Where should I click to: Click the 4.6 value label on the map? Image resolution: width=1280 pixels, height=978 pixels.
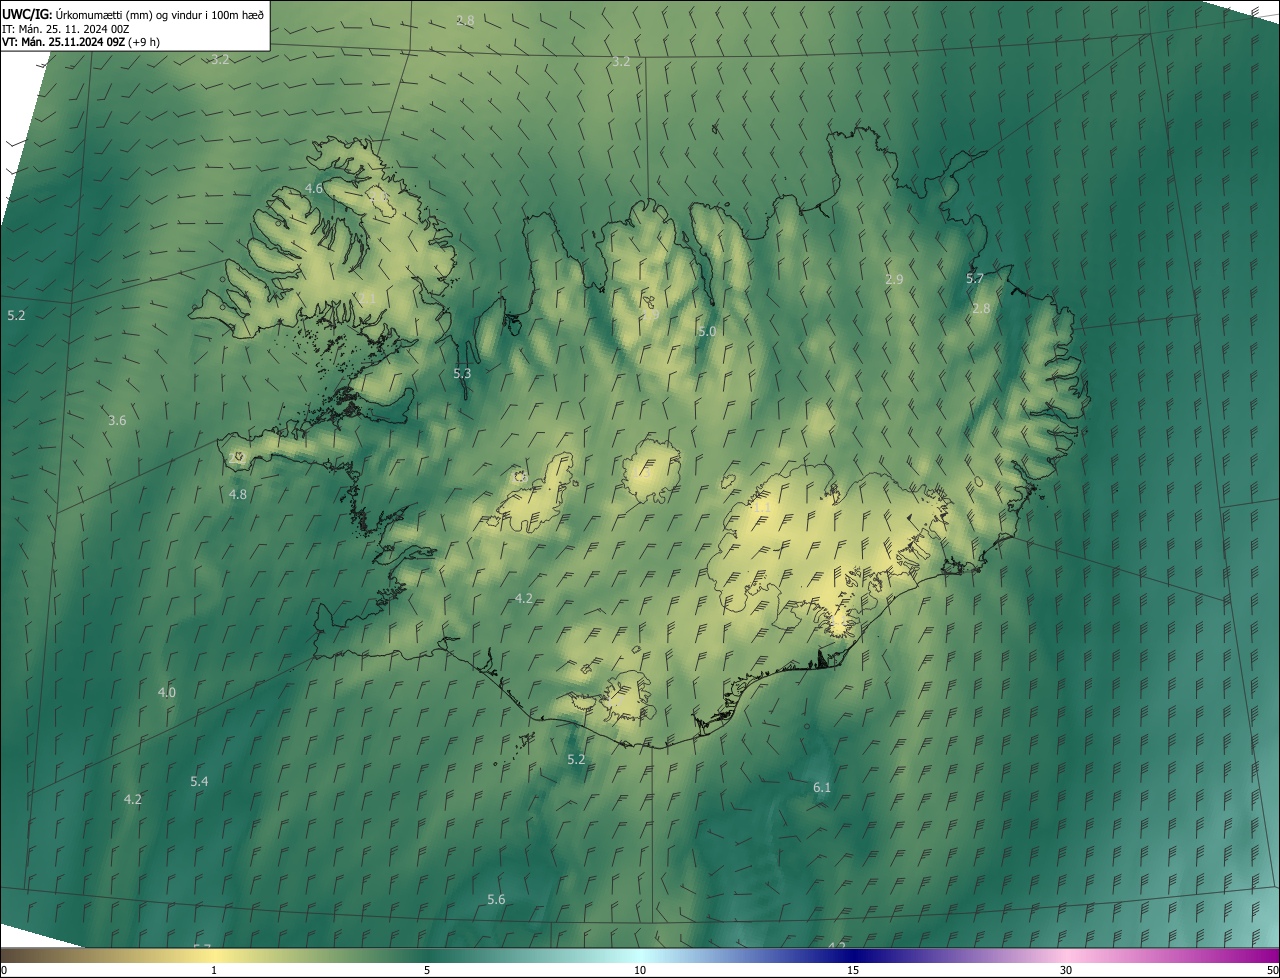pyautogui.click(x=314, y=188)
